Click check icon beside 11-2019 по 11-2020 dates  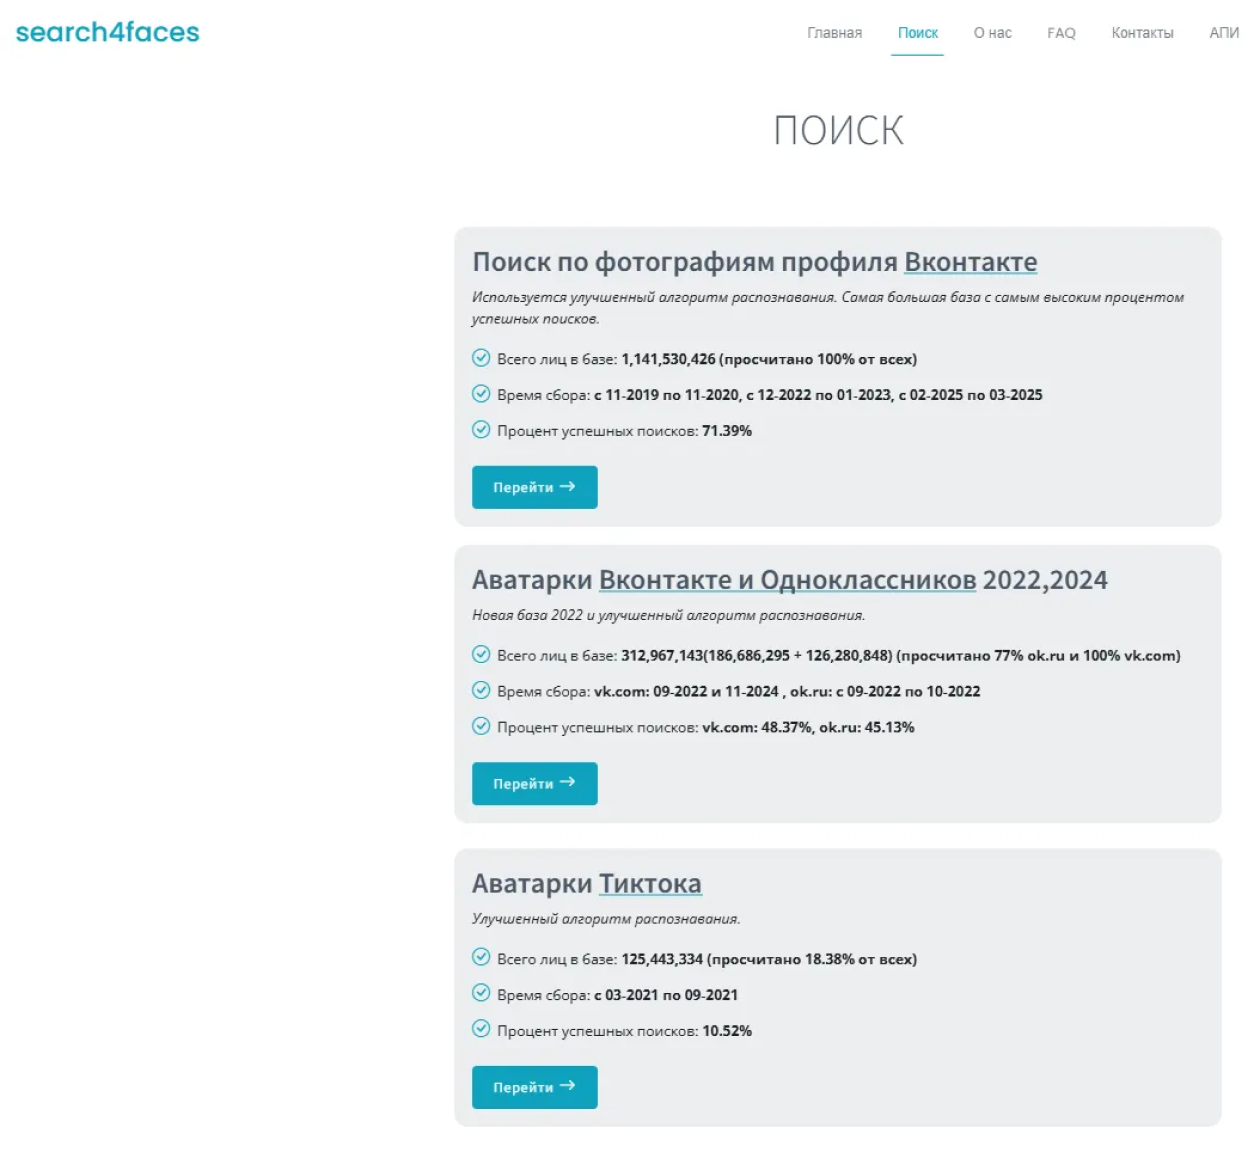(481, 394)
